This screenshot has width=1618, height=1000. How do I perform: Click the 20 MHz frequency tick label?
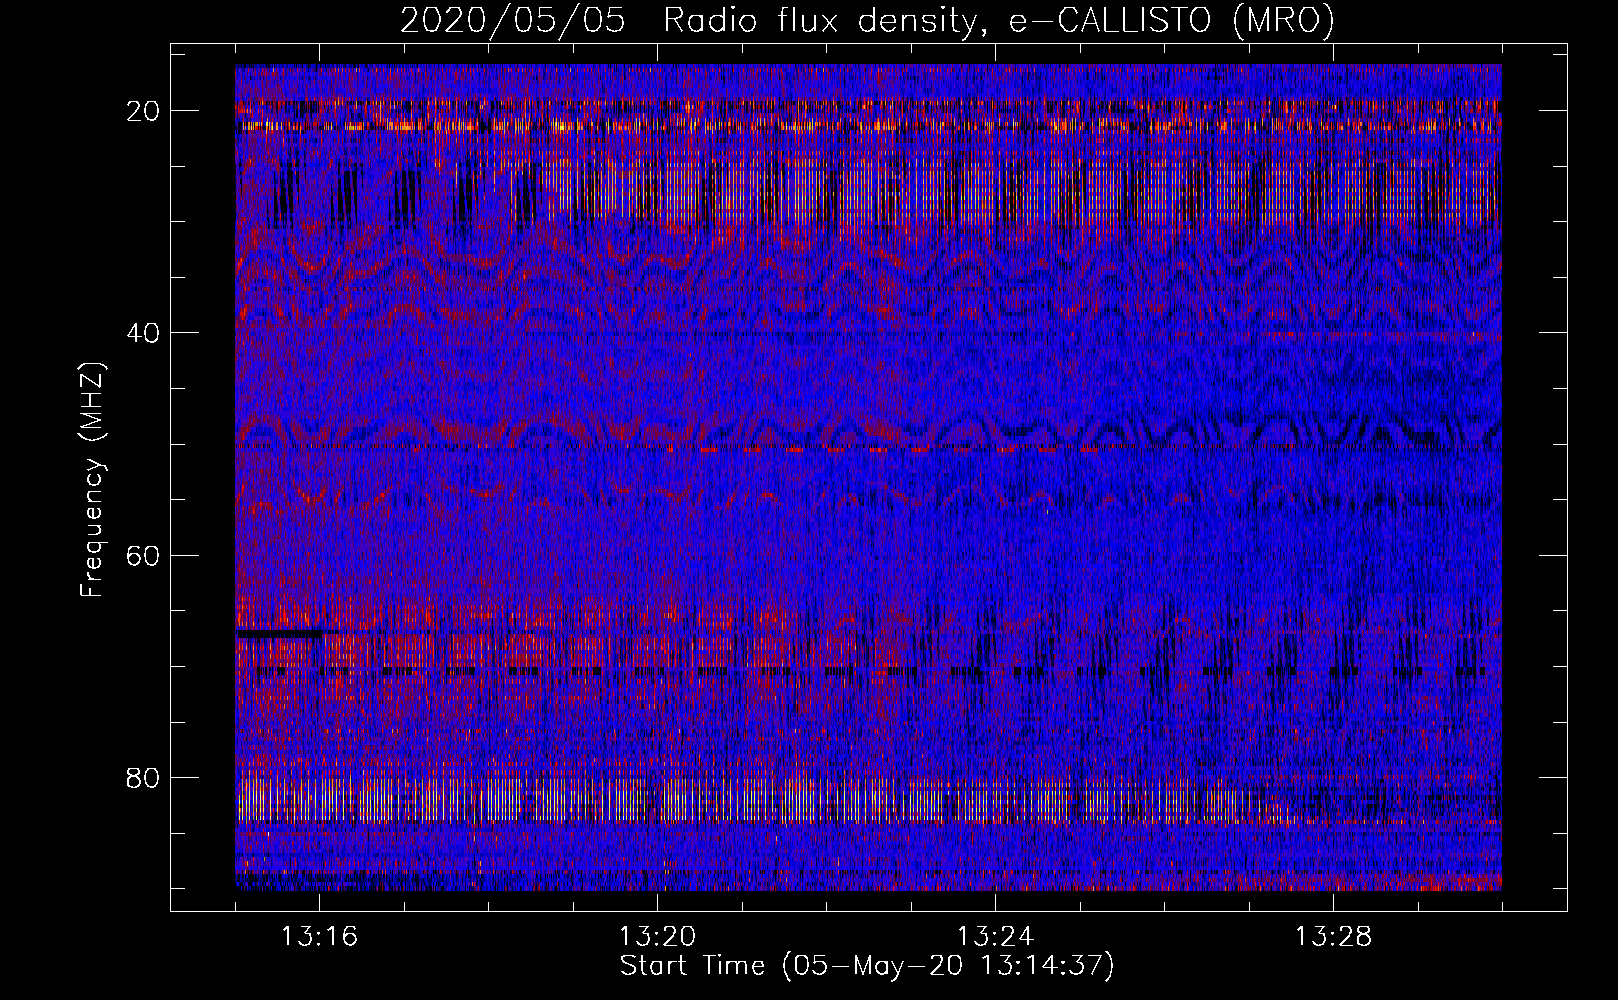pos(144,111)
